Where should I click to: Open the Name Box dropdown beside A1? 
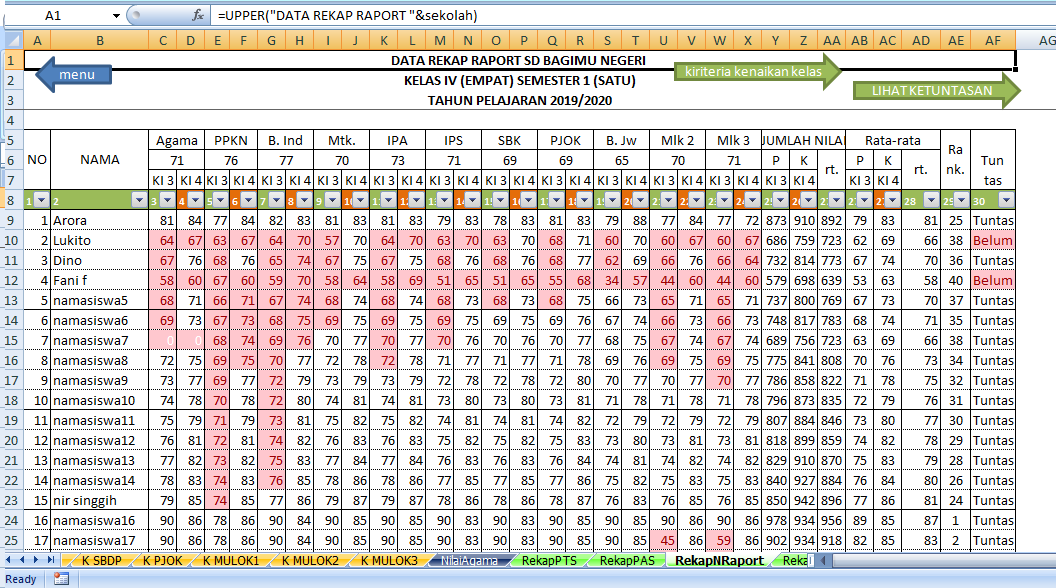pos(116,15)
